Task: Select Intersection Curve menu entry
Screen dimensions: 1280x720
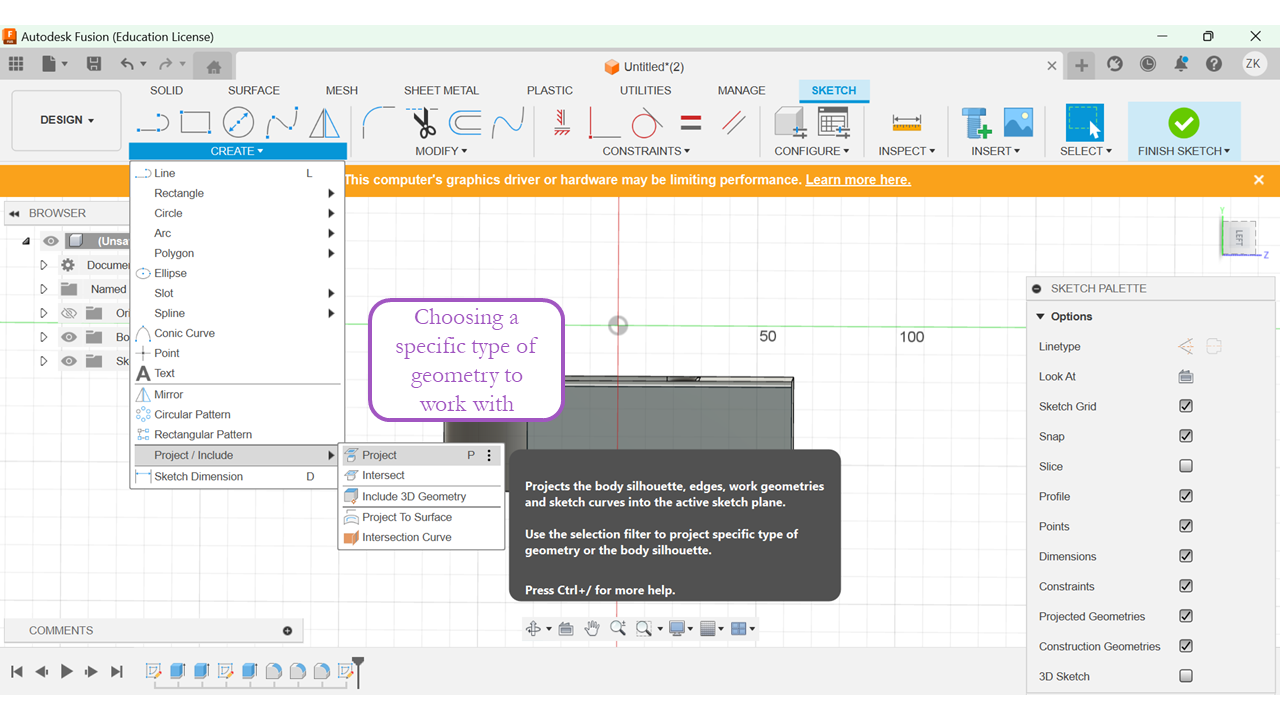Action: [421, 537]
